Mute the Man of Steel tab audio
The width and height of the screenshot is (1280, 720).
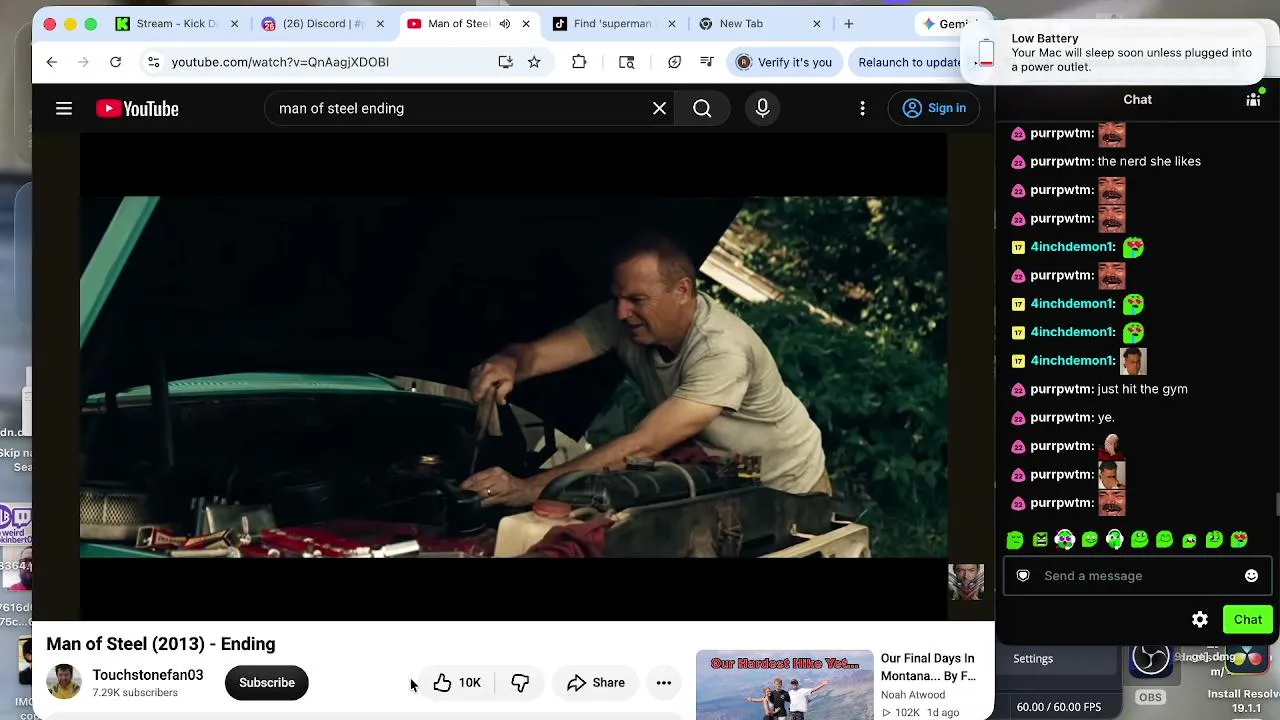coord(505,24)
